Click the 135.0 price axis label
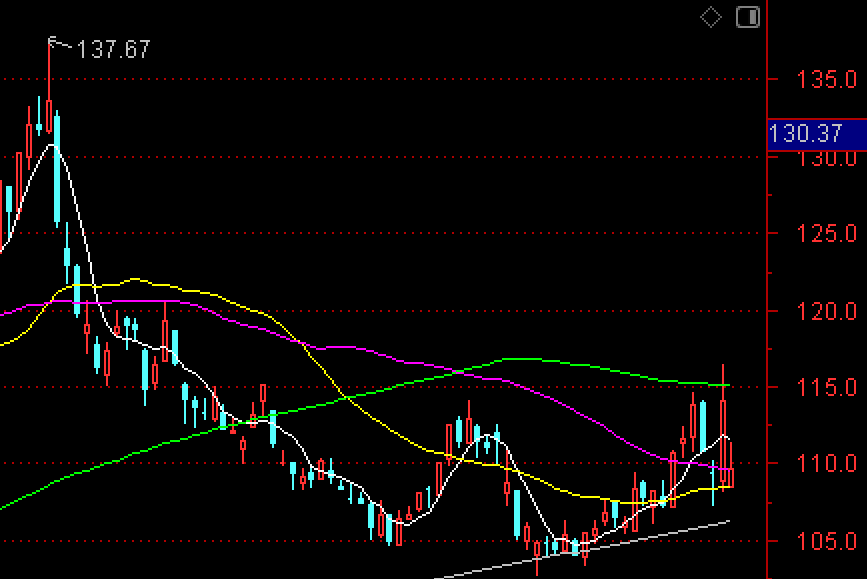This screenshot has width=867, height=579. click(x=827, y=80)
